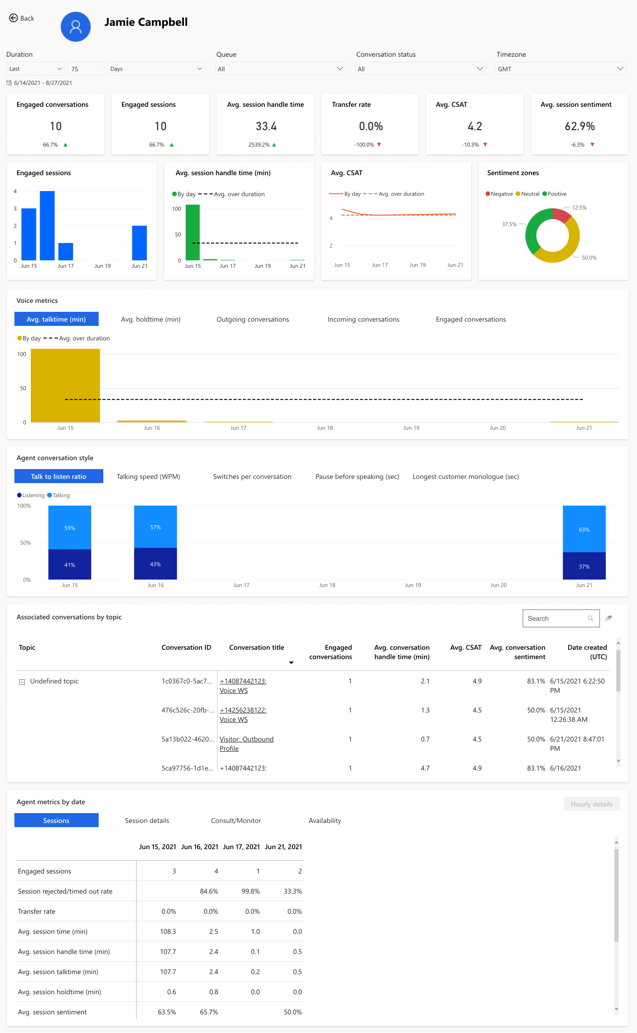Click the Positive sentiment legend swatch
Screen dimensions: 637x1033
(544, 194)
